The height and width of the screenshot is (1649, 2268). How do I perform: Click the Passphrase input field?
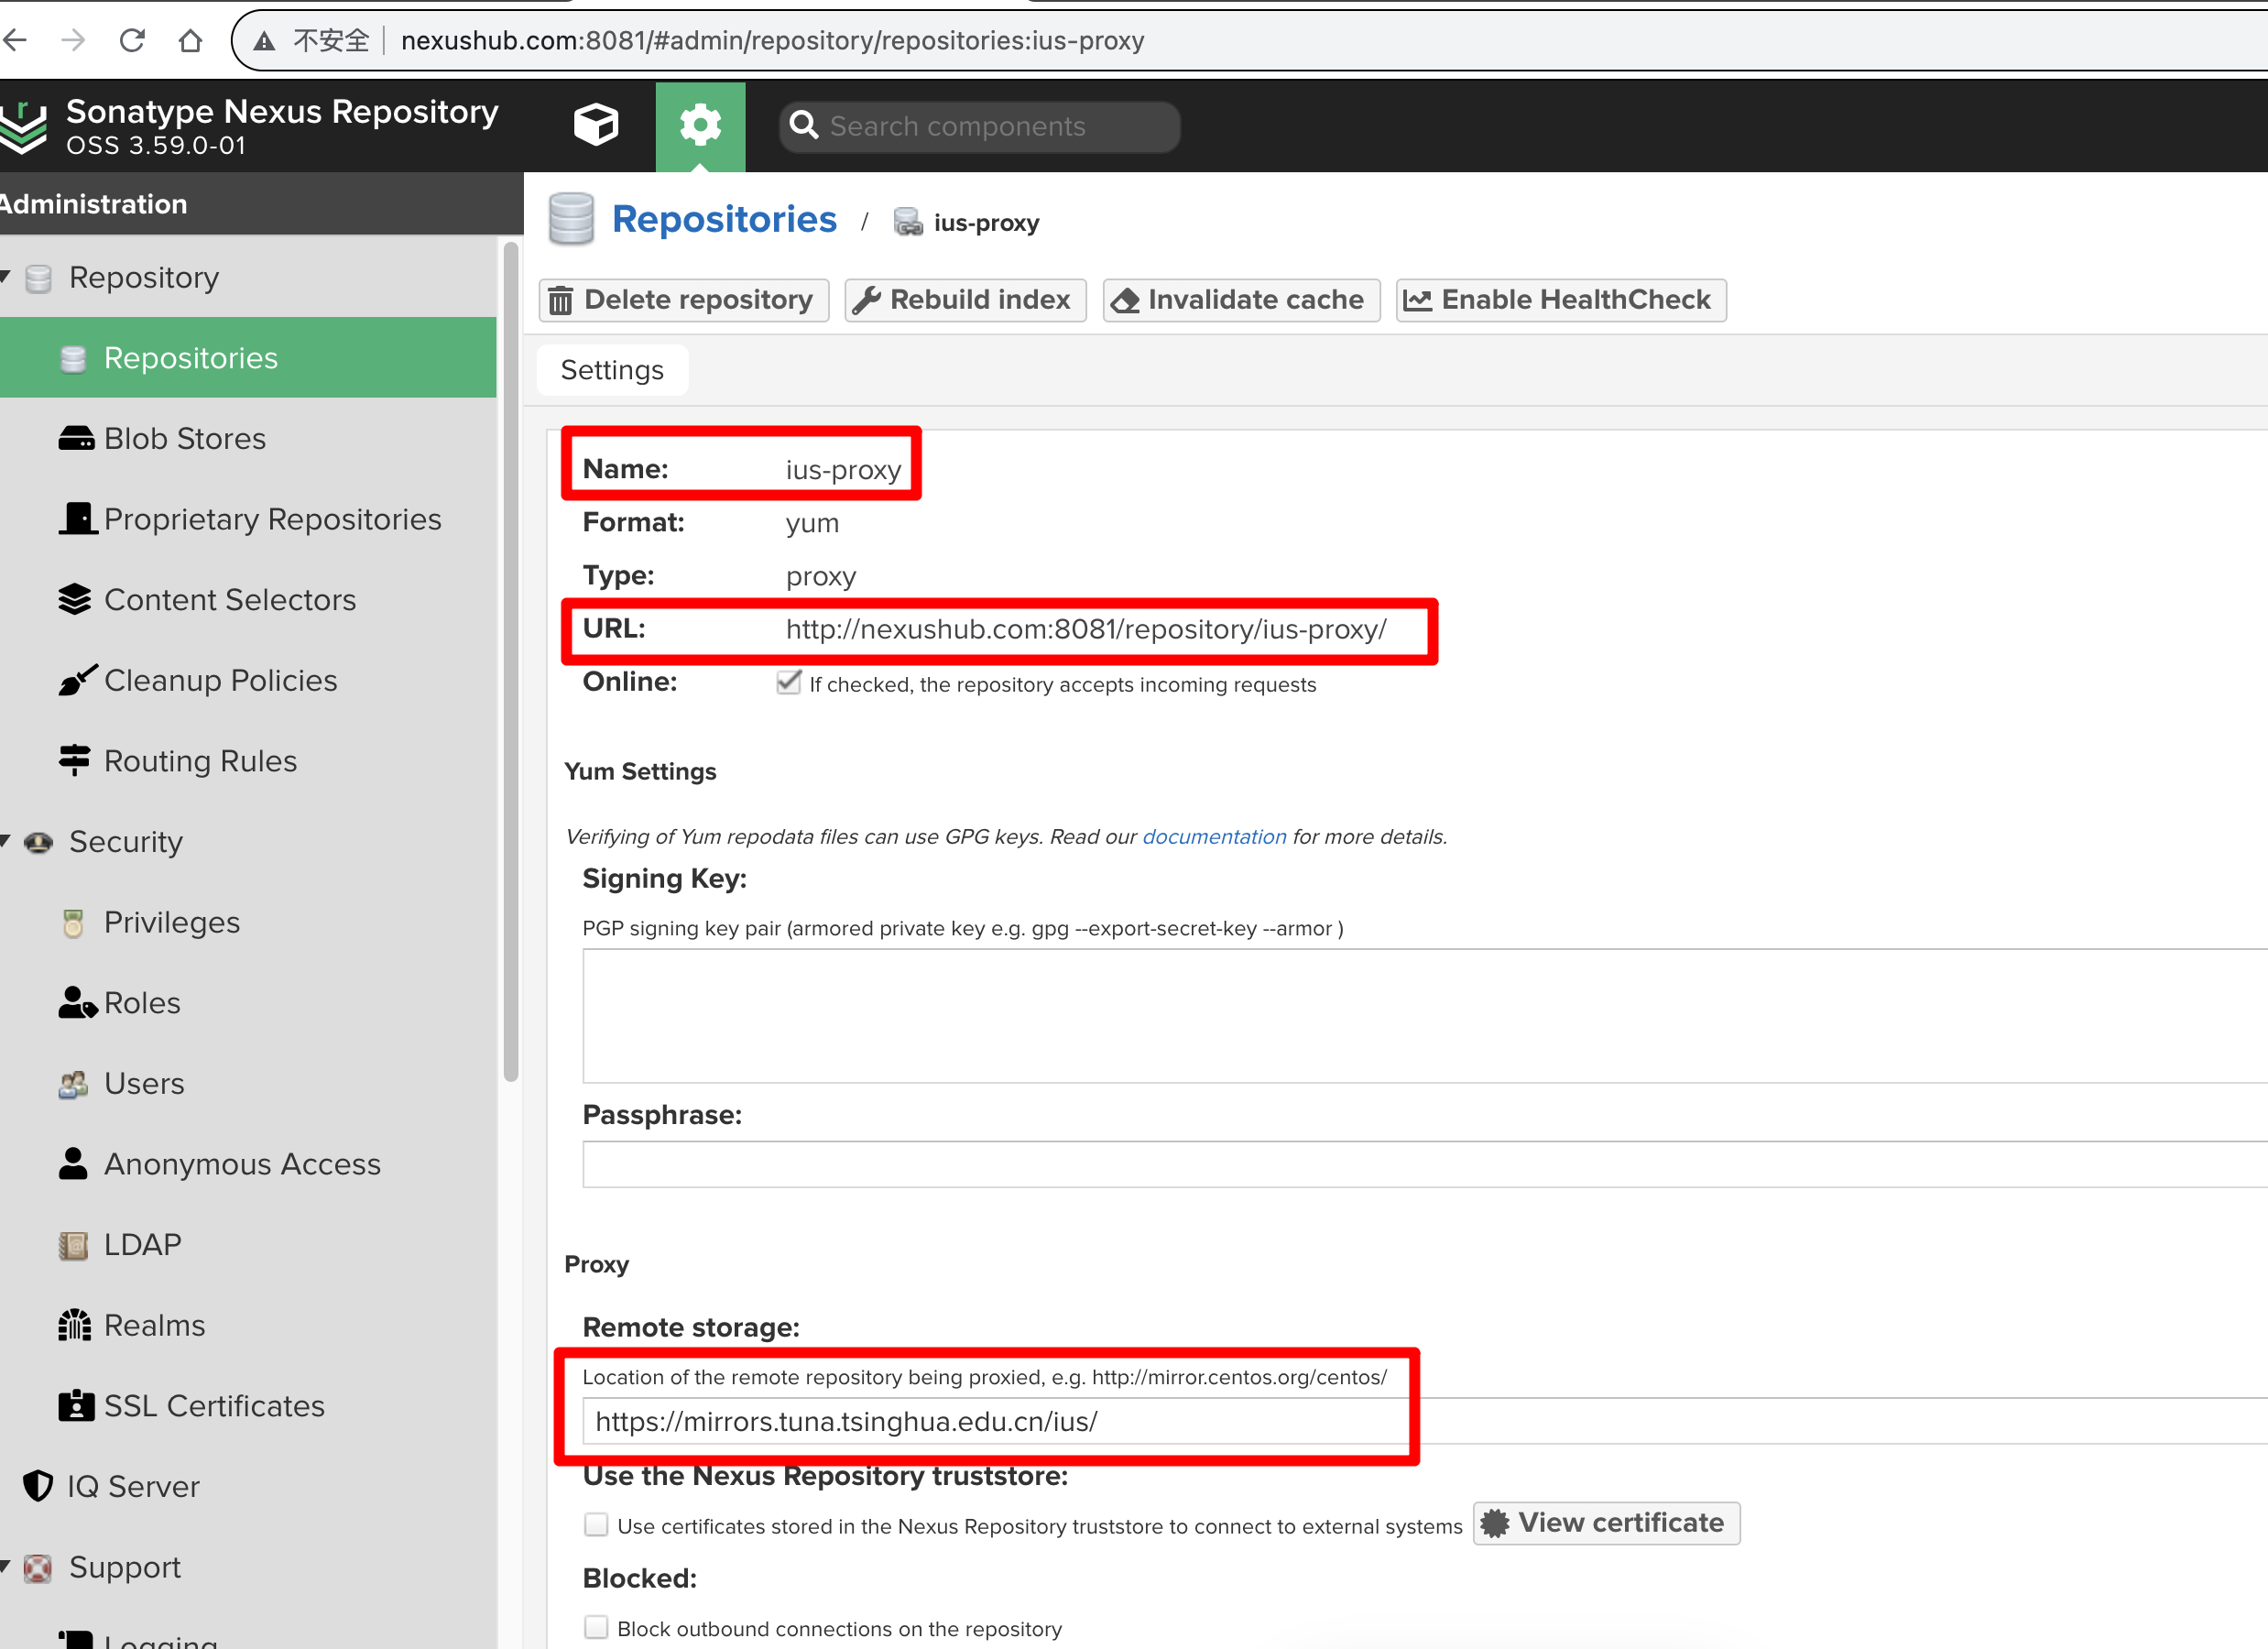pyautogui.click(x=1425, y=1164)
